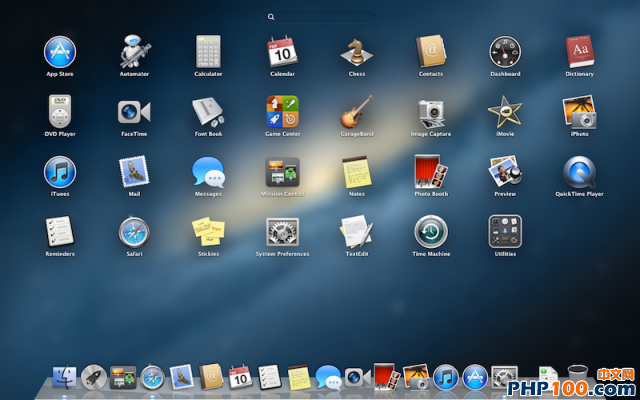Screen dimensions: 640x400
Task: Open Mission Control from the Launchpad grid
Action: pyautogui.click(x=282, y=172)
